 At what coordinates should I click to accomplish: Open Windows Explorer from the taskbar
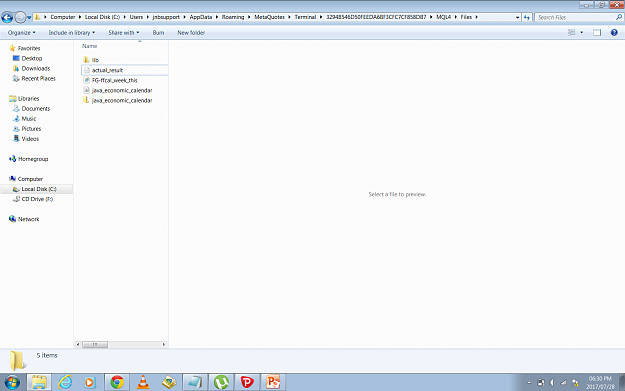pos(39,382)
